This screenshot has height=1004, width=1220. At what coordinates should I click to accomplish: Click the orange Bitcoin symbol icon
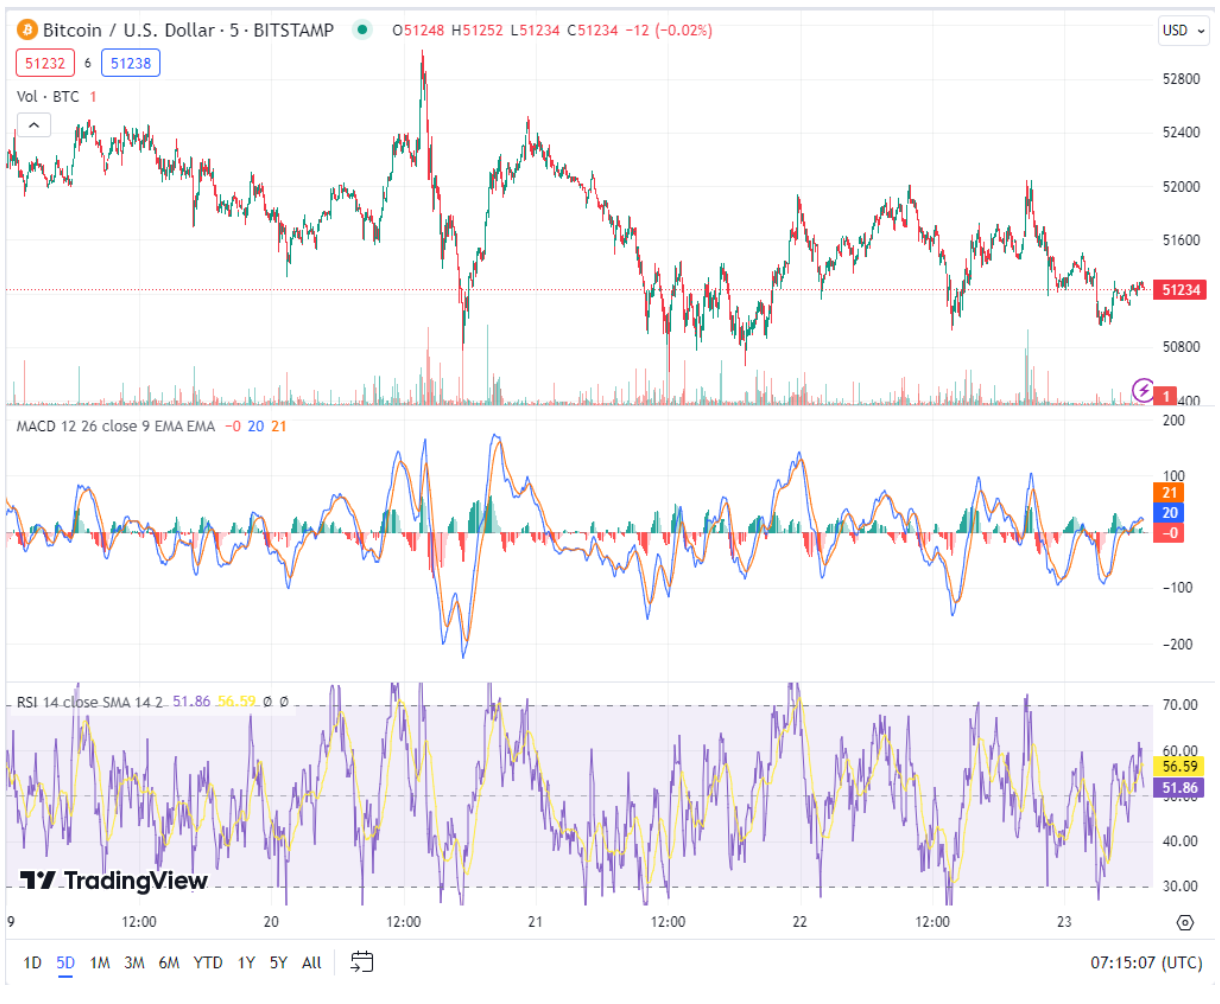[x=27, y=30]
